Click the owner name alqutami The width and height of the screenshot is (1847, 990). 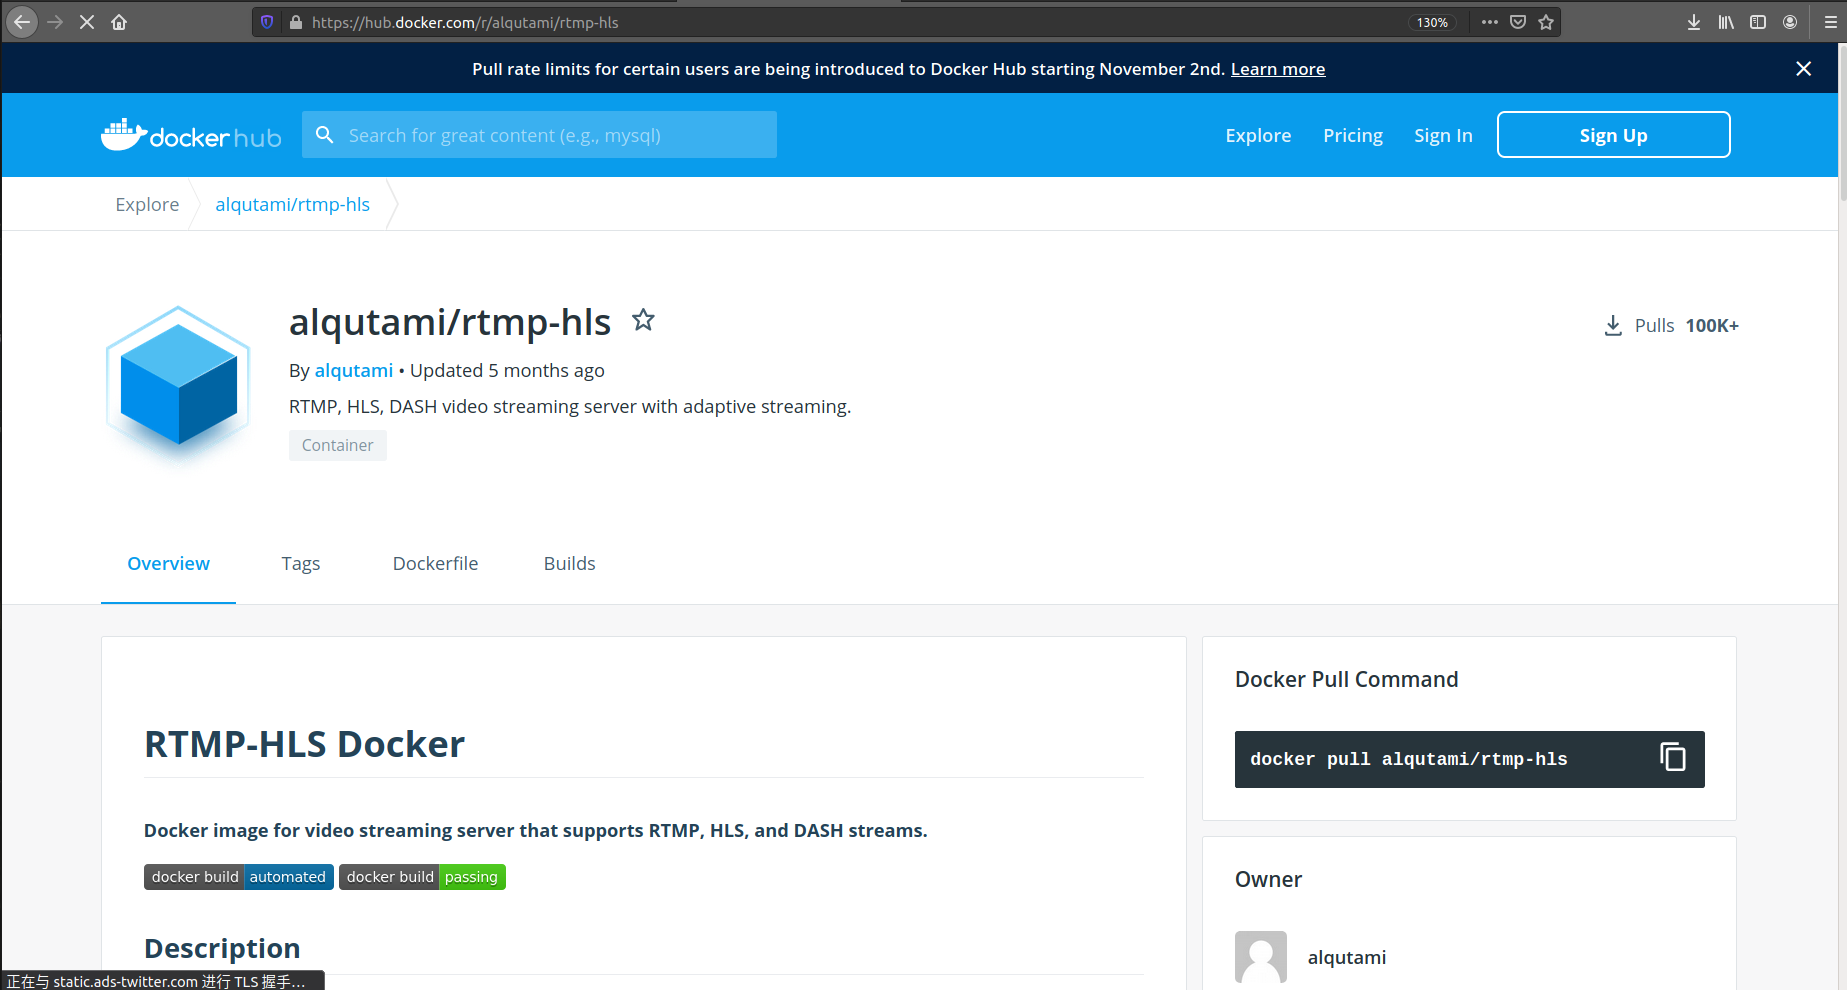tap(1347, 957)
